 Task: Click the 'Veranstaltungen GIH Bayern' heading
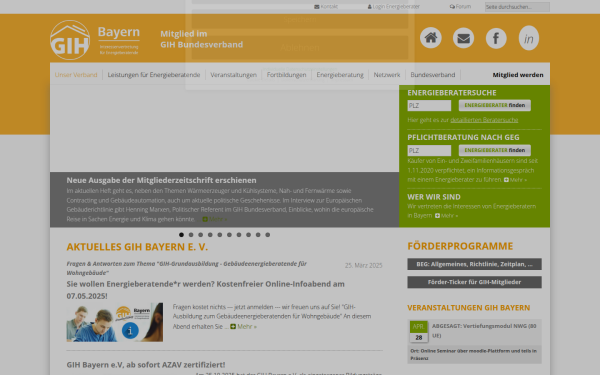469,308
